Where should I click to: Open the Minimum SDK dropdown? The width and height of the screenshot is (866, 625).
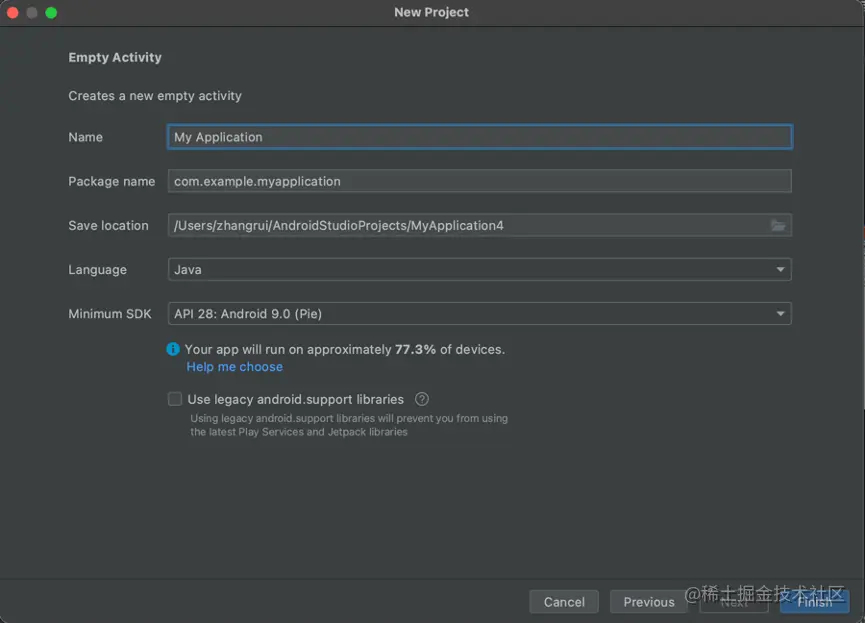479,314
